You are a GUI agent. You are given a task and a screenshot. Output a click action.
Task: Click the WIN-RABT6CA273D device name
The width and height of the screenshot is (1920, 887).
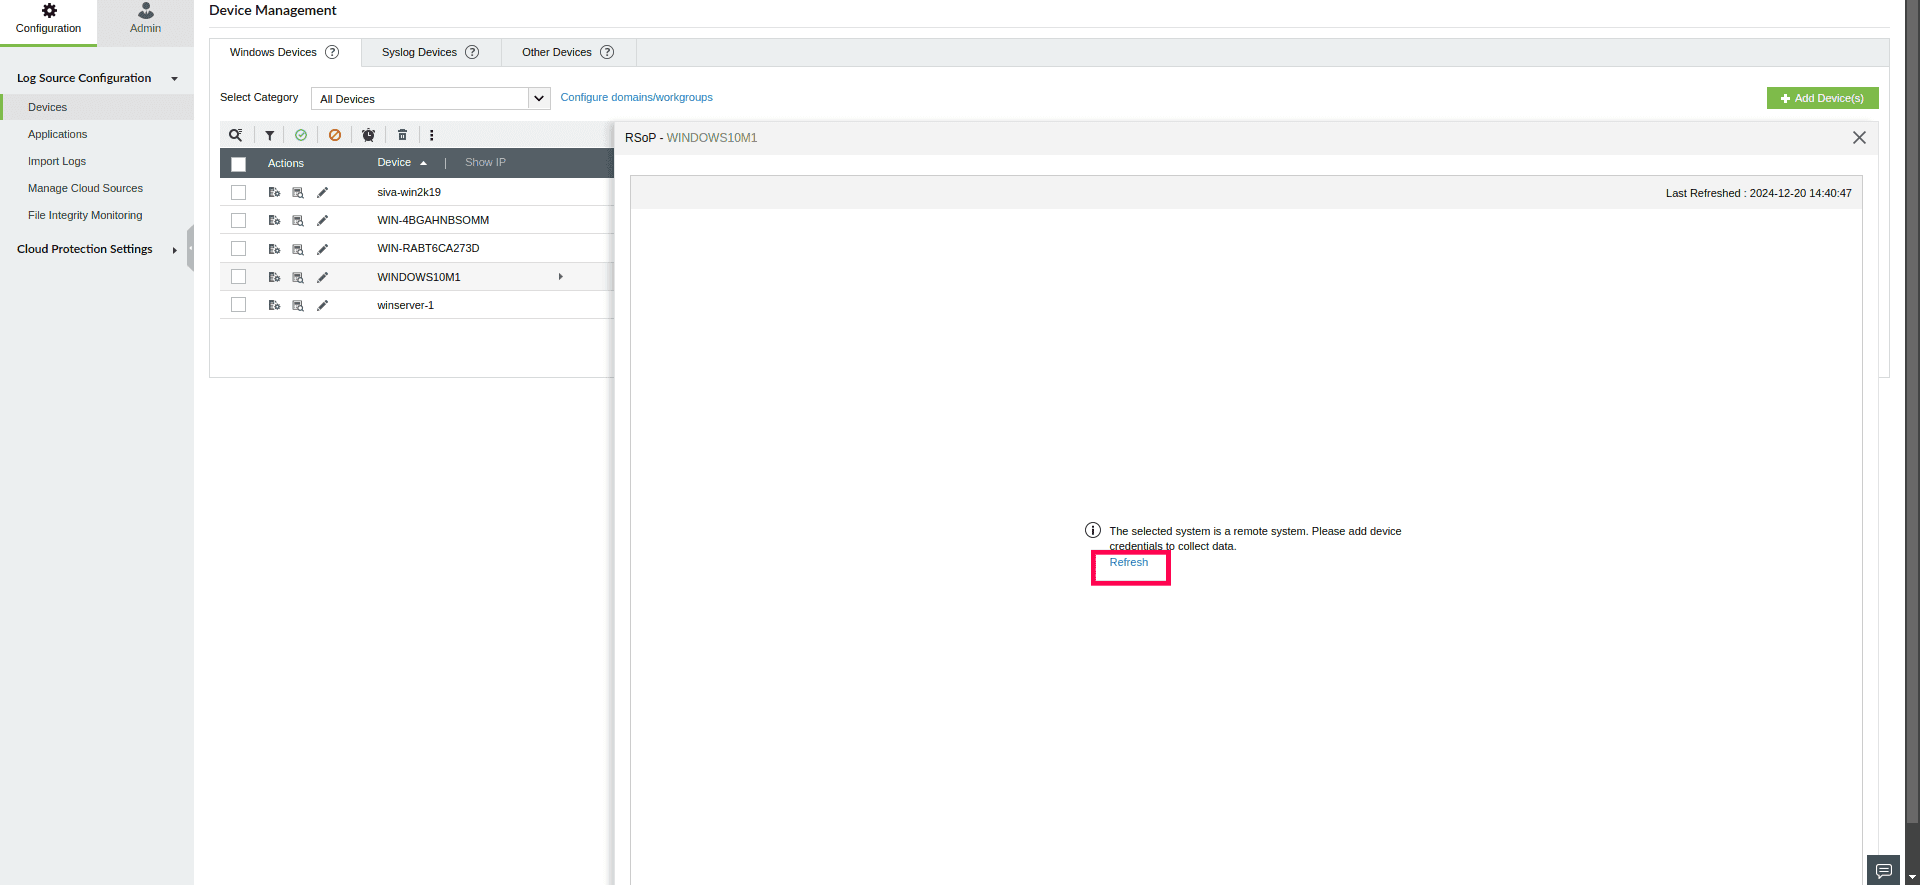tap(428, 248)
